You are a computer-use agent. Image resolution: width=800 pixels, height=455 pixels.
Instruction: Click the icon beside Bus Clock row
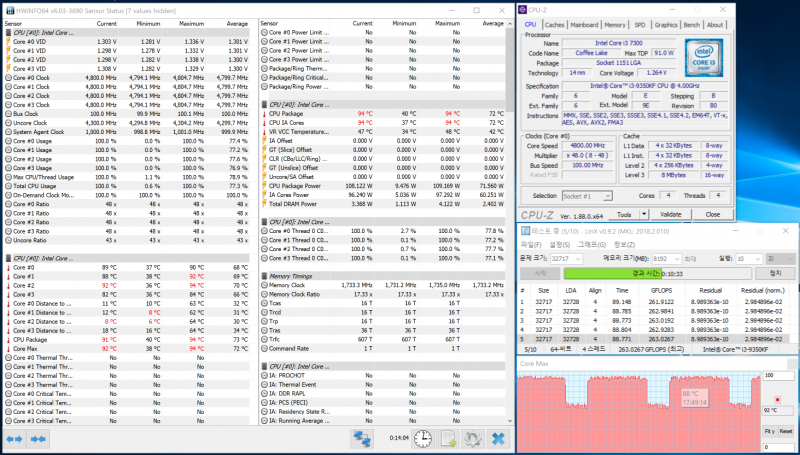[x=8, y=114]
